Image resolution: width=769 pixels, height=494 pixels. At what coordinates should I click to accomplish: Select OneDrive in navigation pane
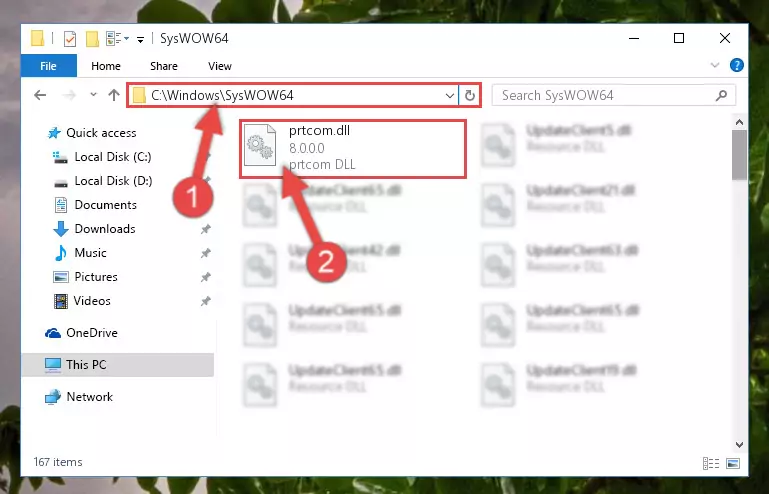81,333
